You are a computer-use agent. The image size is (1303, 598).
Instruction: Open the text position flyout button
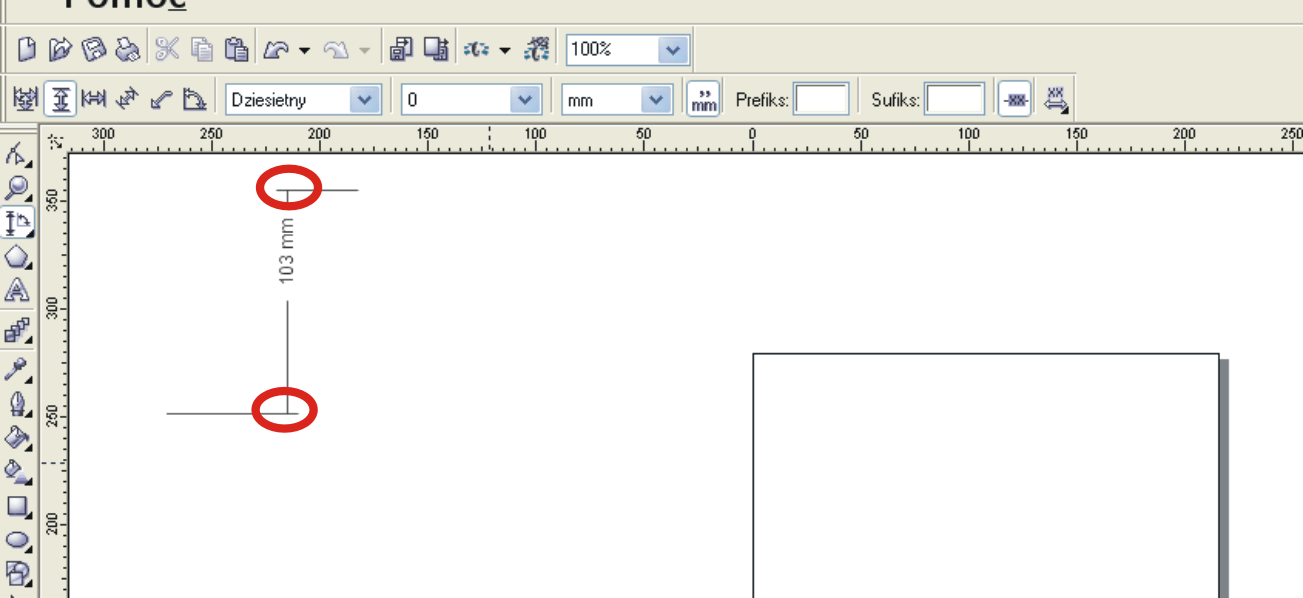(x=1056, y=99)
